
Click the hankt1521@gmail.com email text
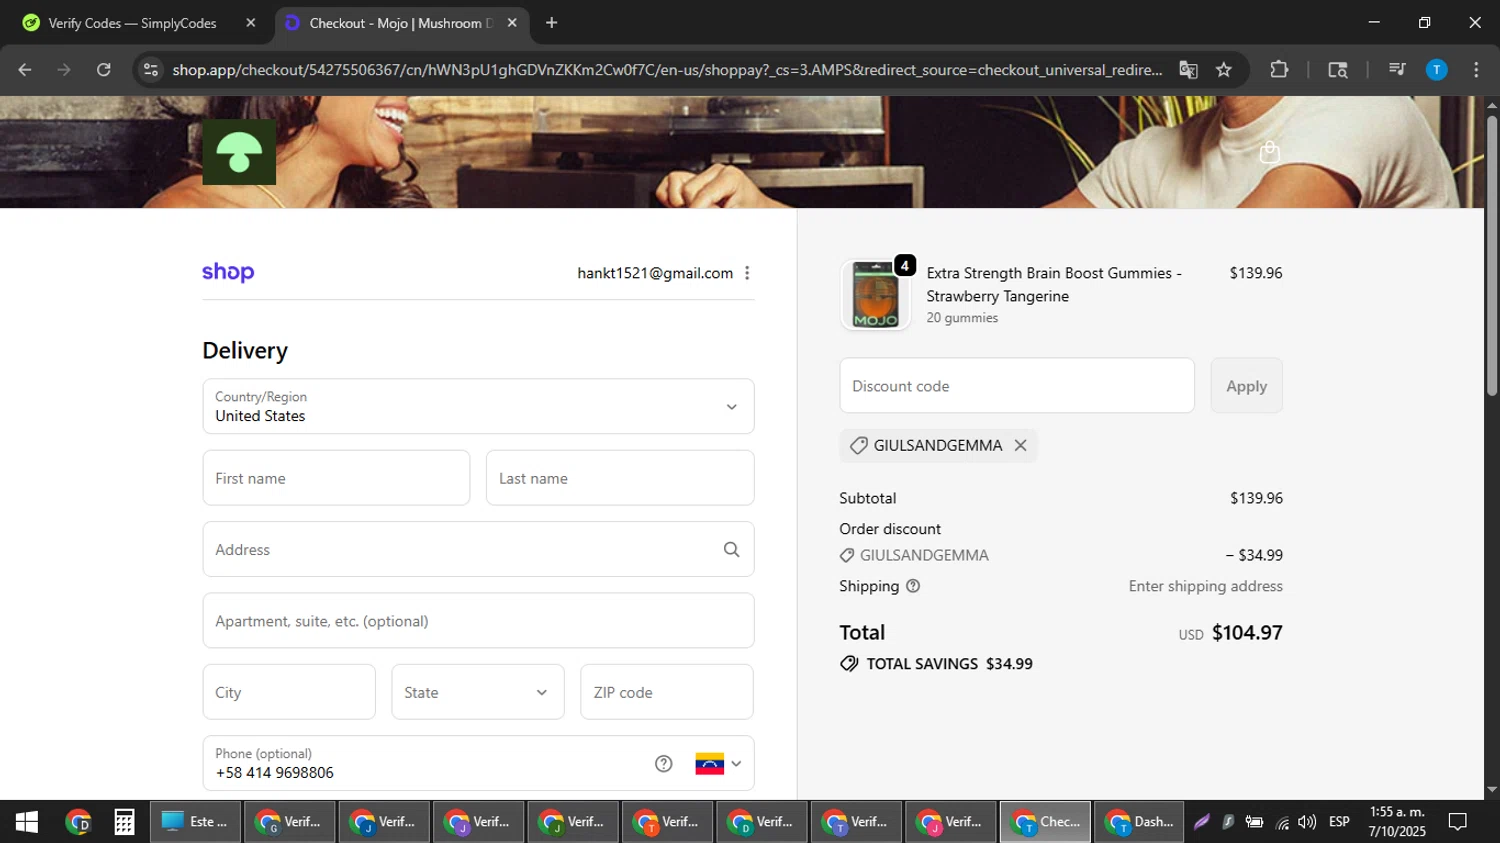coord(655,273)
